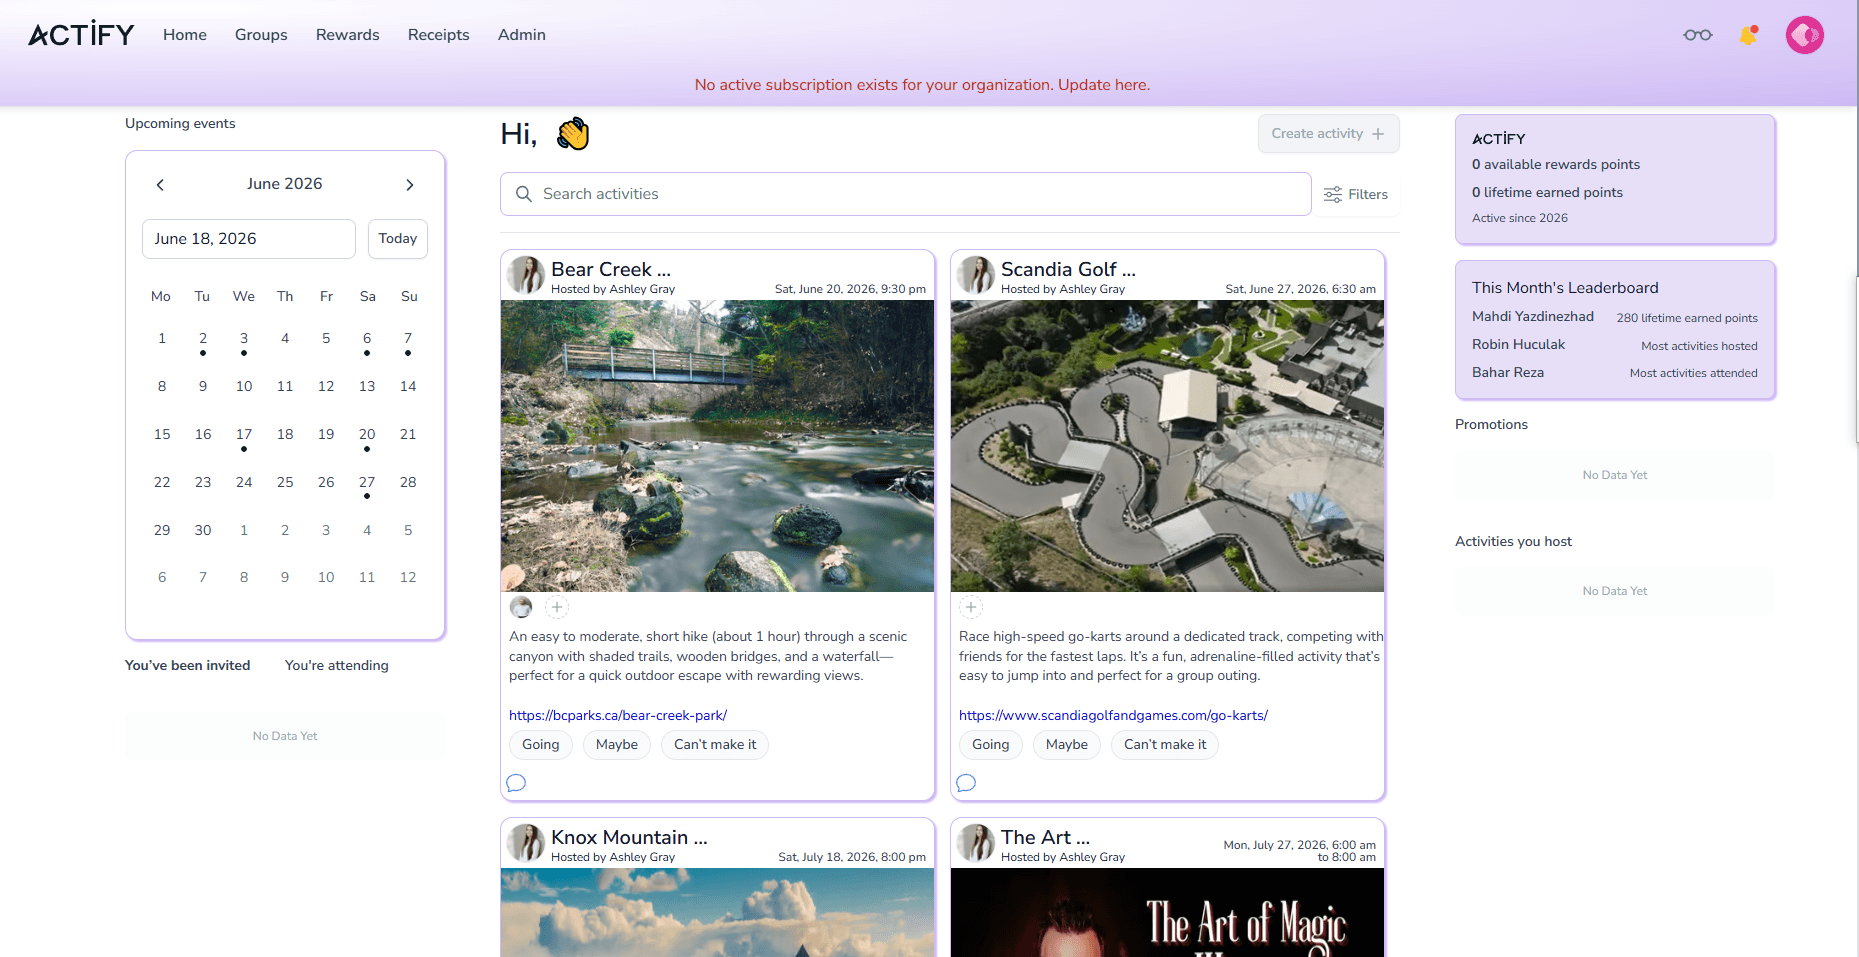
Task: Open Admin in navigation bar
Action: [x=522, y=35]
